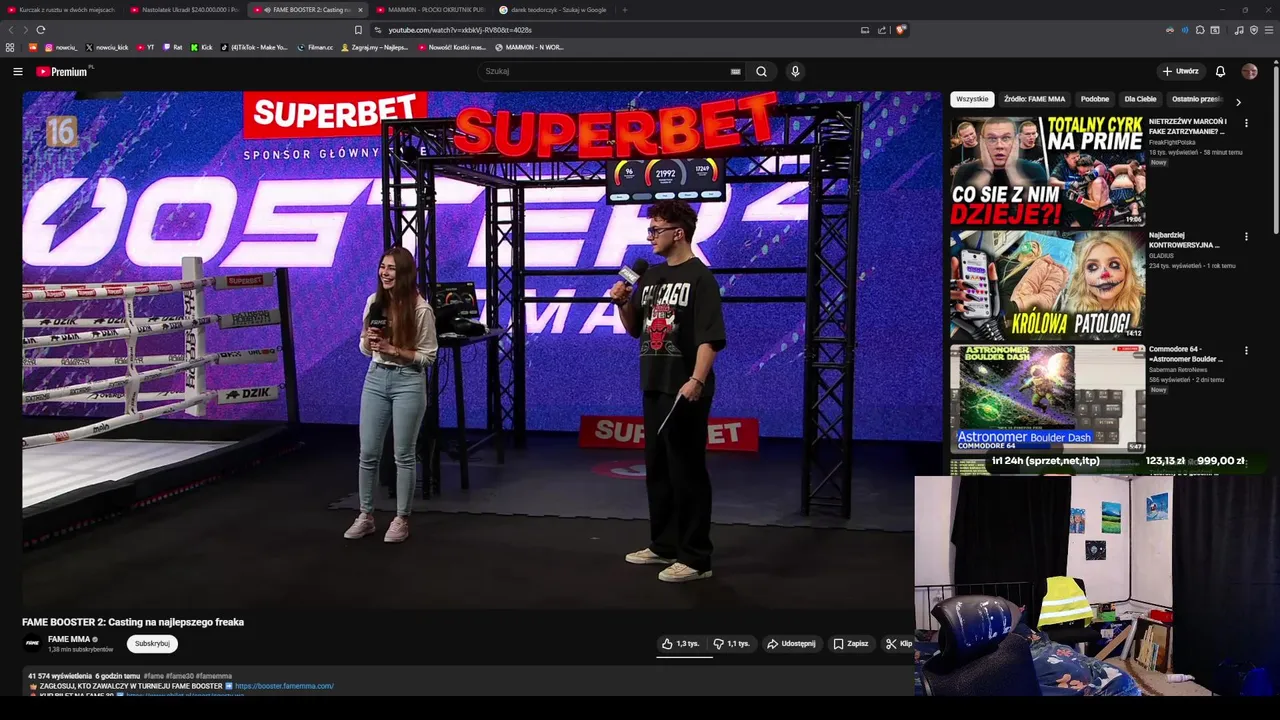Open the Utwórz create dropdown
The height and width of the screenshot is (720, 1280).
tap(1180, 71)
